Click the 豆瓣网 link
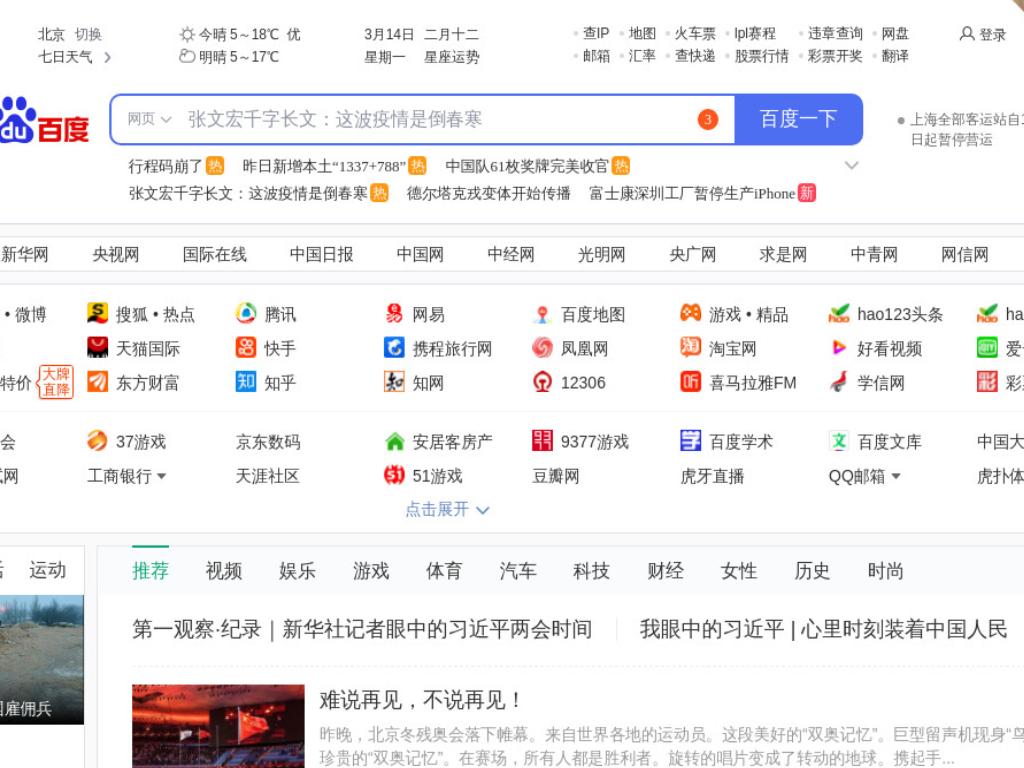 pos(556,476)
